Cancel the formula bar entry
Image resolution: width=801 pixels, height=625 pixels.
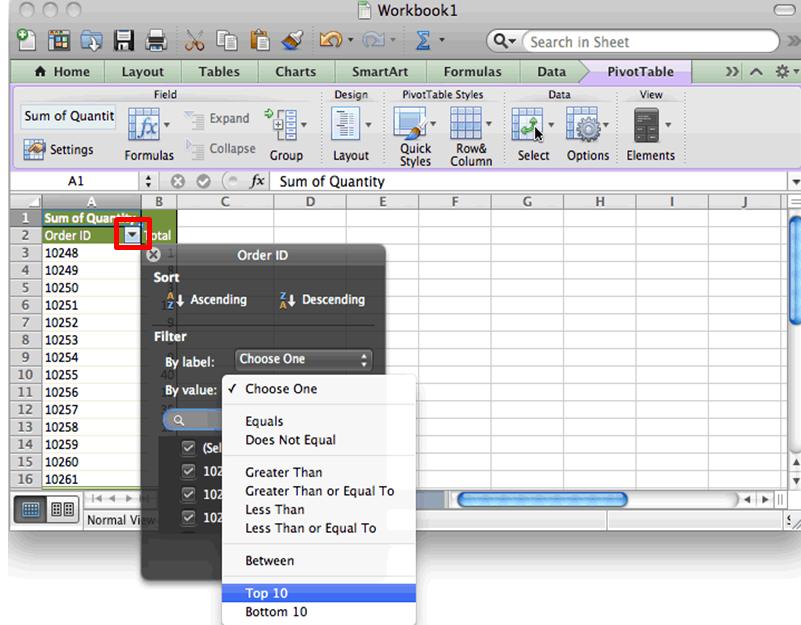(178, 181)
